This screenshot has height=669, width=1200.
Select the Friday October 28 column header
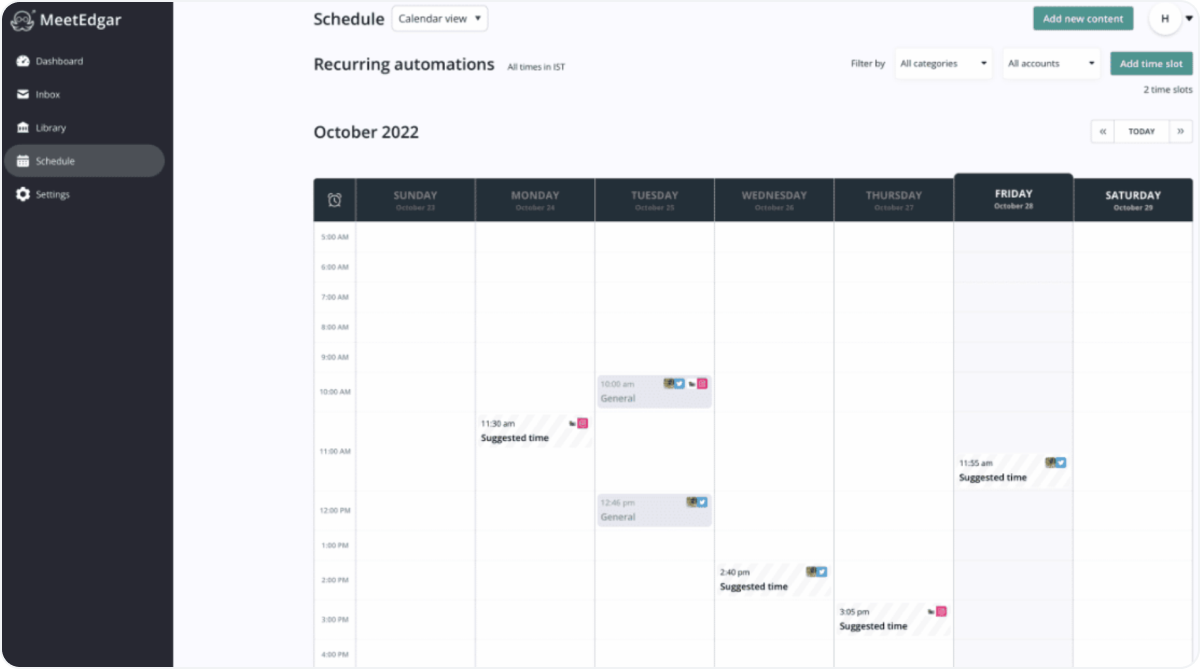(1013, 198)
